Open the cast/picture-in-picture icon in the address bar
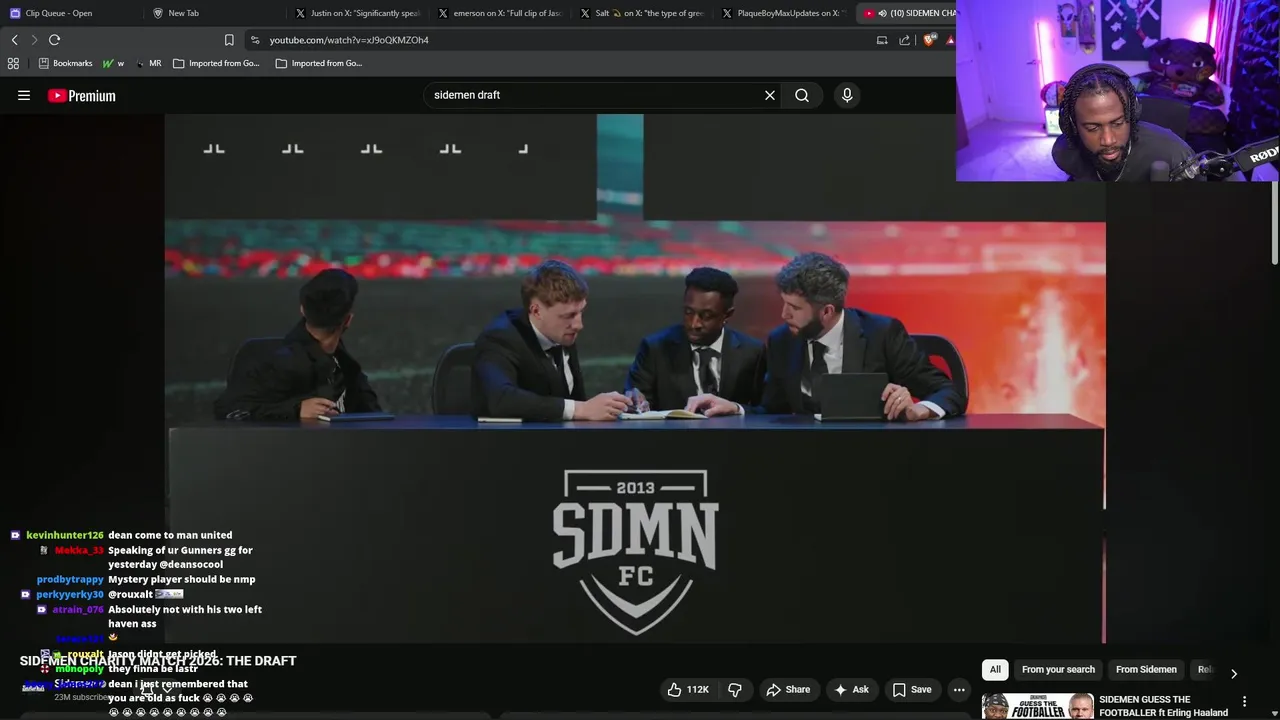The height and width of the screenshot is (720, 1280). pos(882,40)
